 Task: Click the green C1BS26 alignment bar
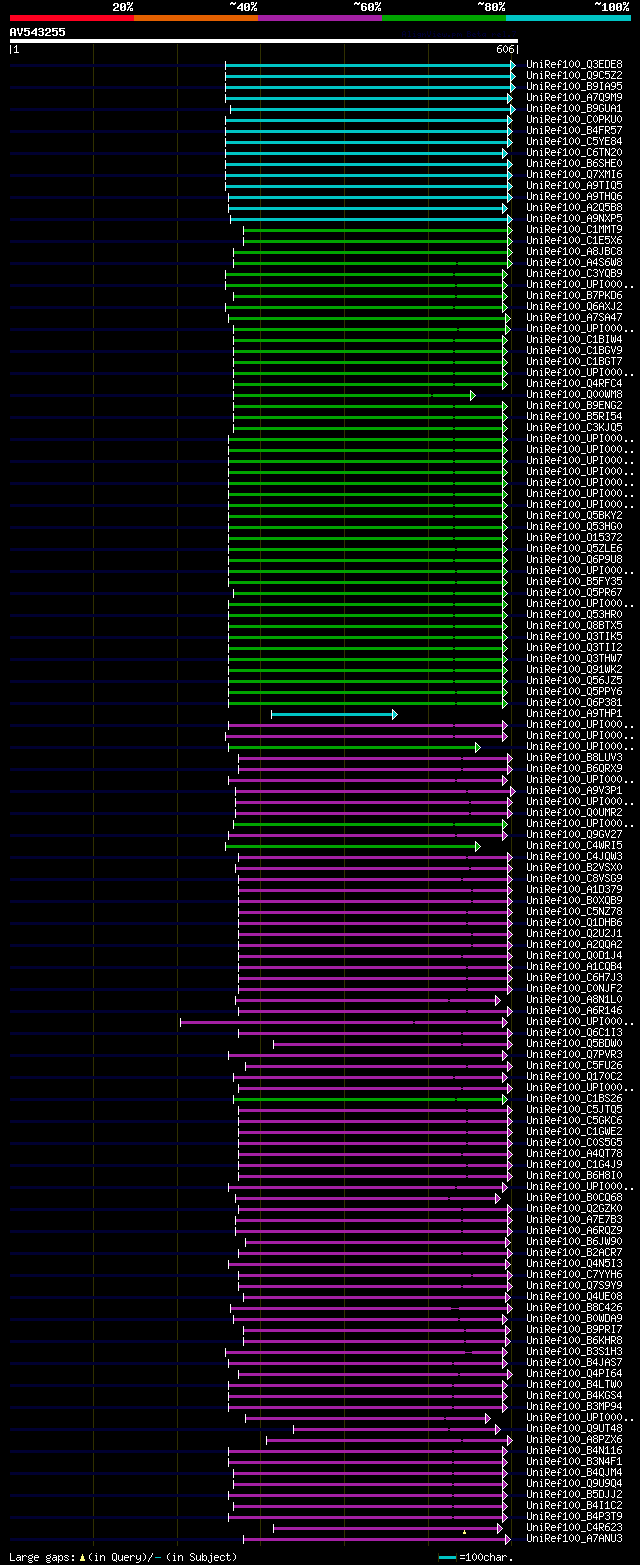click(x=370, y=1099)
